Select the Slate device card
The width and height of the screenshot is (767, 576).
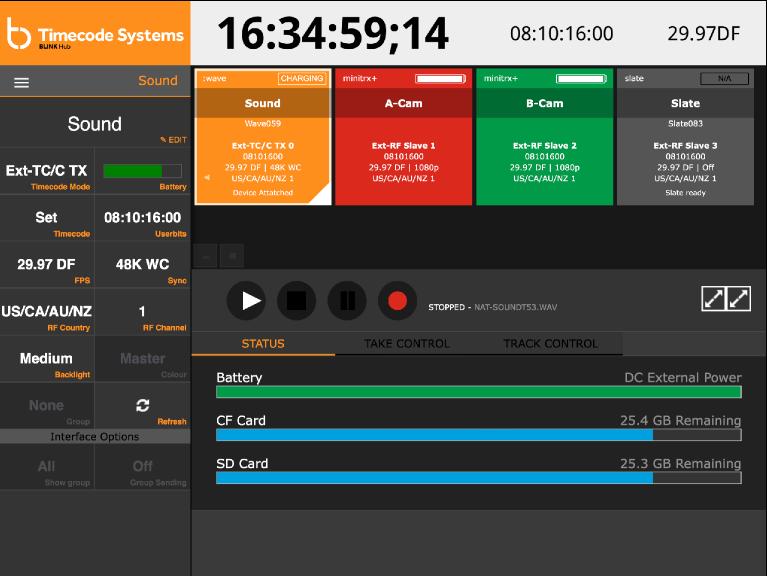[685, 137]
